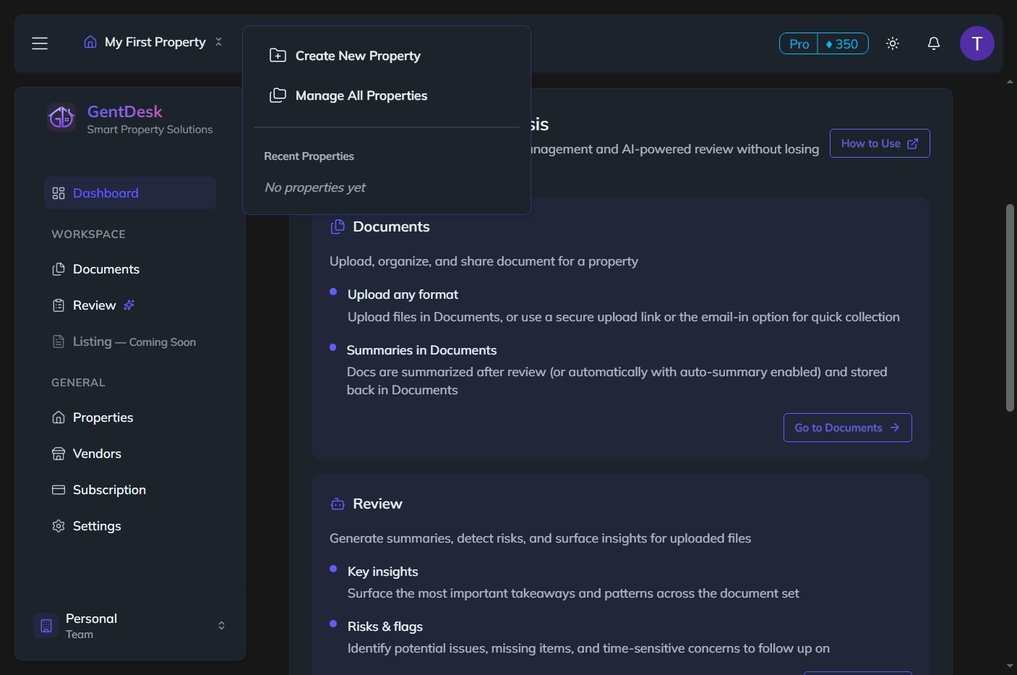The width and height of the screenshot is (1017, 675).
Task: Select the Properties house icon
Action: pyautogui.click(x=58, y=418)
